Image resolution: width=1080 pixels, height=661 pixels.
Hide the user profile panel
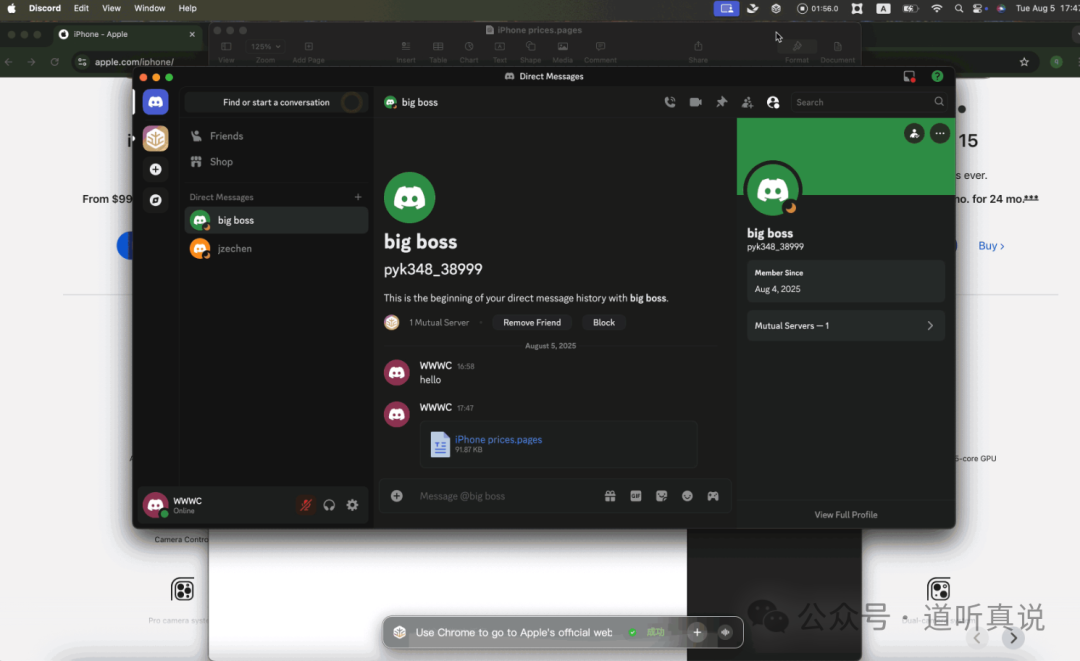(x=773, y=102)
